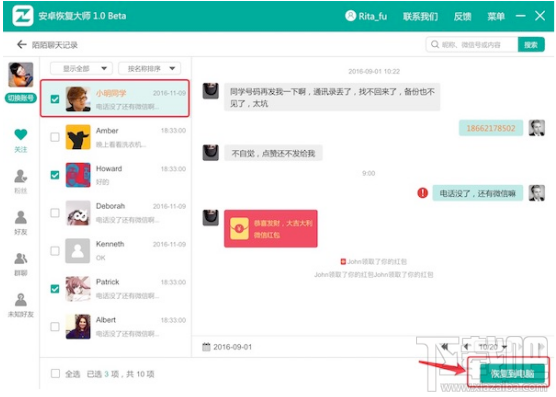Open the 好友 friends category
The width and height of the screenshot is (556, 397).
coord(21,223)
